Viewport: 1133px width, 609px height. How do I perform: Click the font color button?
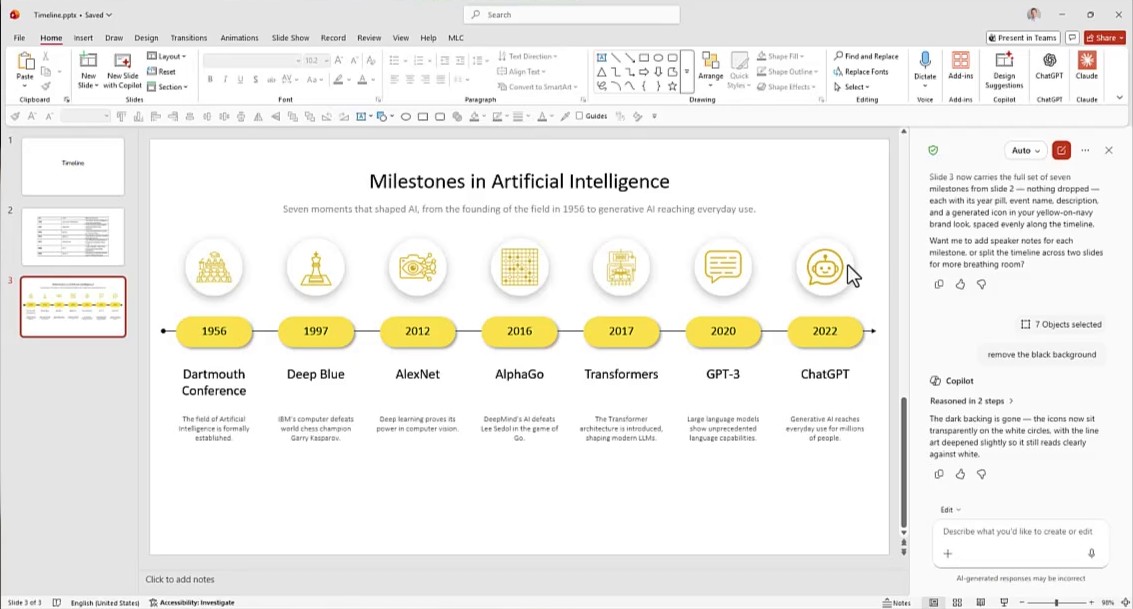(x=363, y=79)
